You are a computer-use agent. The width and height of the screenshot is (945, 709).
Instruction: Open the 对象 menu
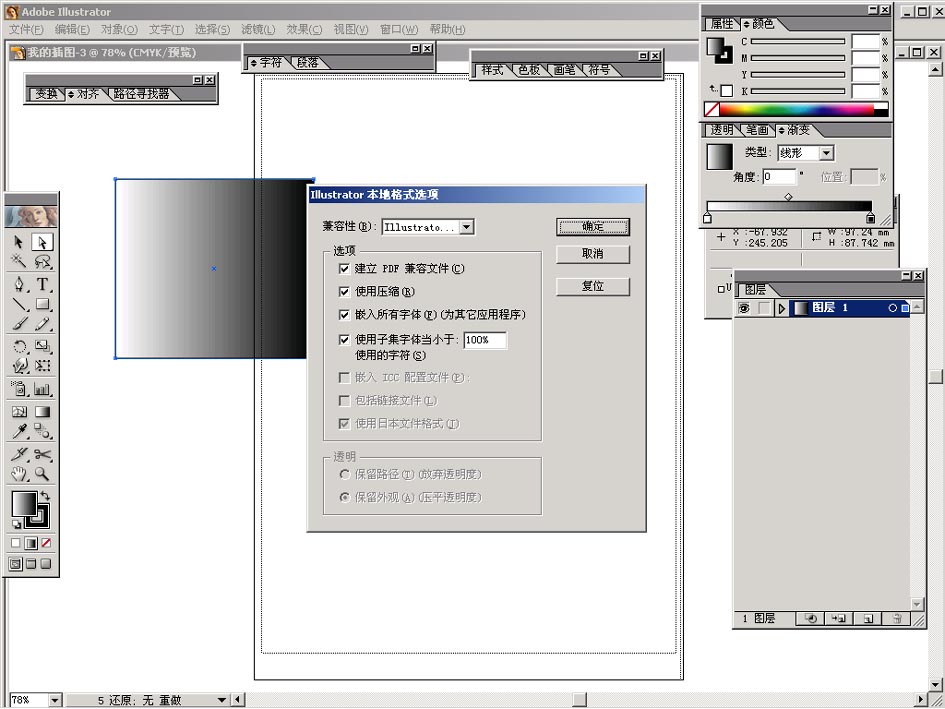pos(119,30)
